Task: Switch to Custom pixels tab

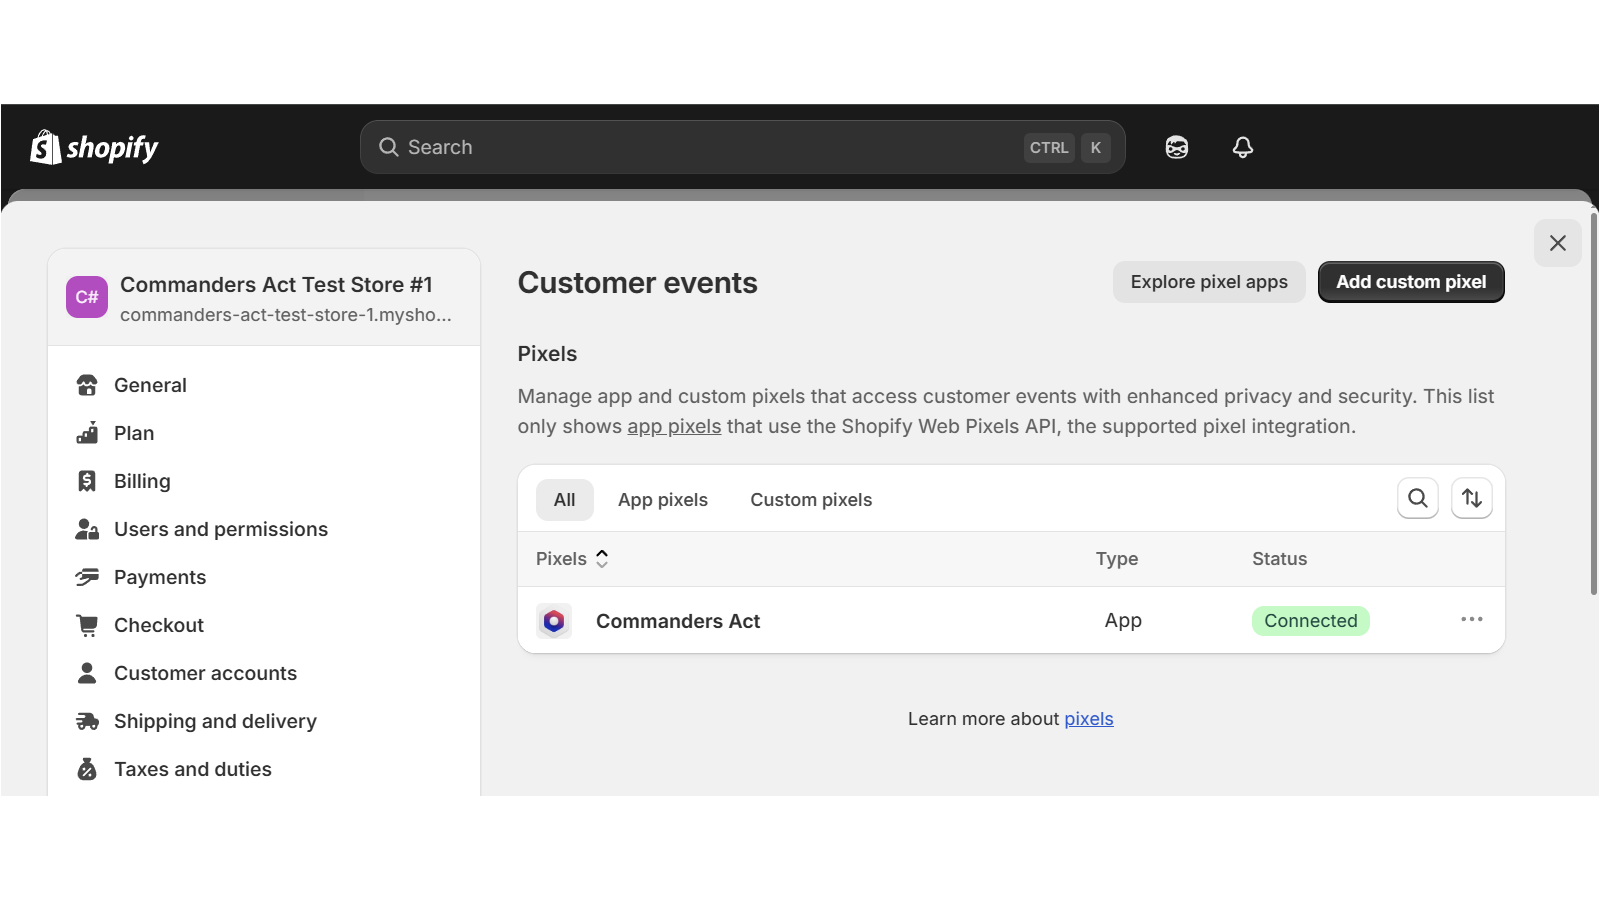Action: pyautogui.click(x=811, y=500)
